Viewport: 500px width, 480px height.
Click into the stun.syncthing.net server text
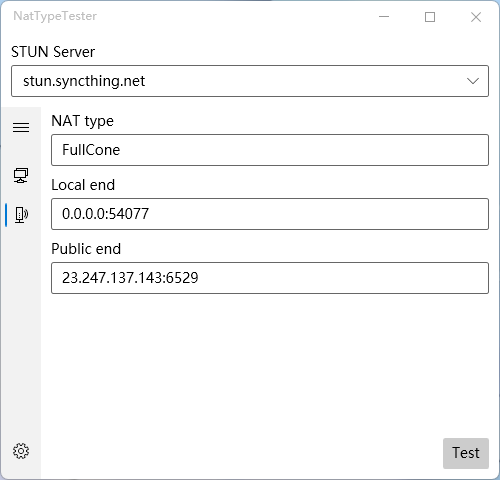(84, 81)
